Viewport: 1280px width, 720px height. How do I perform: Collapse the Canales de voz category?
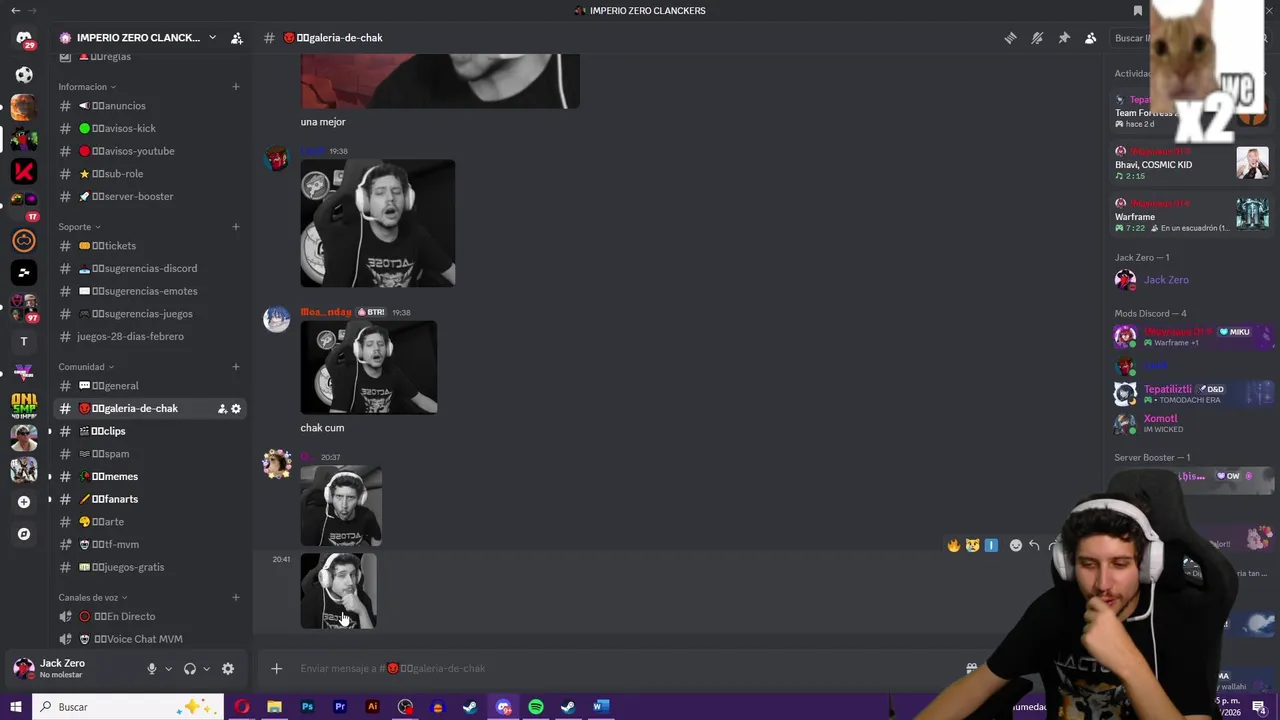click(x=93, y=598)
